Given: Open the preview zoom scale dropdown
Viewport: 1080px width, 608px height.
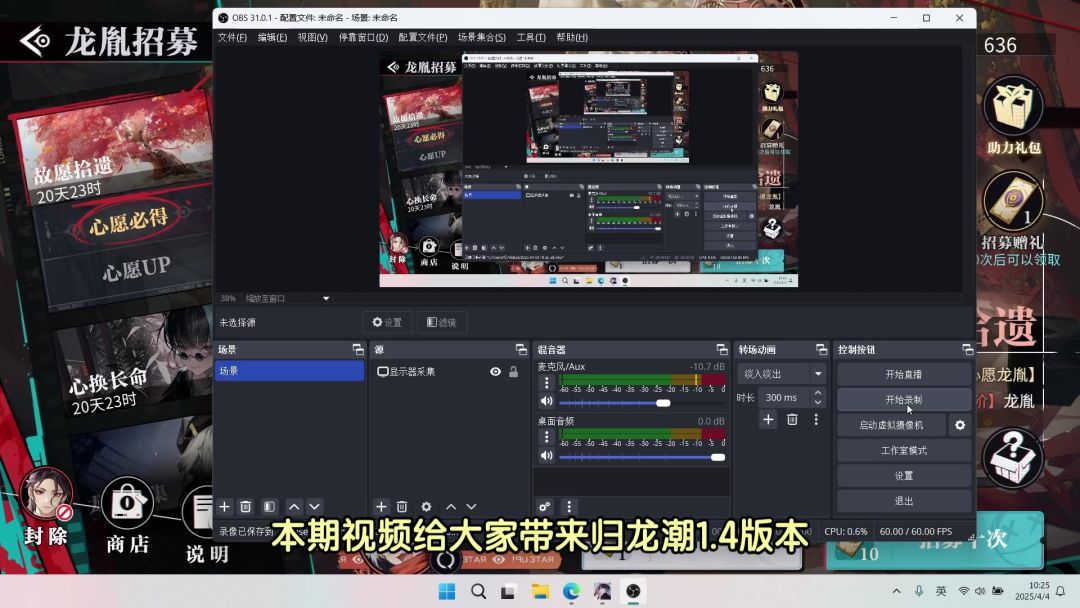Looking at the screenshot, I should point(325,298).
